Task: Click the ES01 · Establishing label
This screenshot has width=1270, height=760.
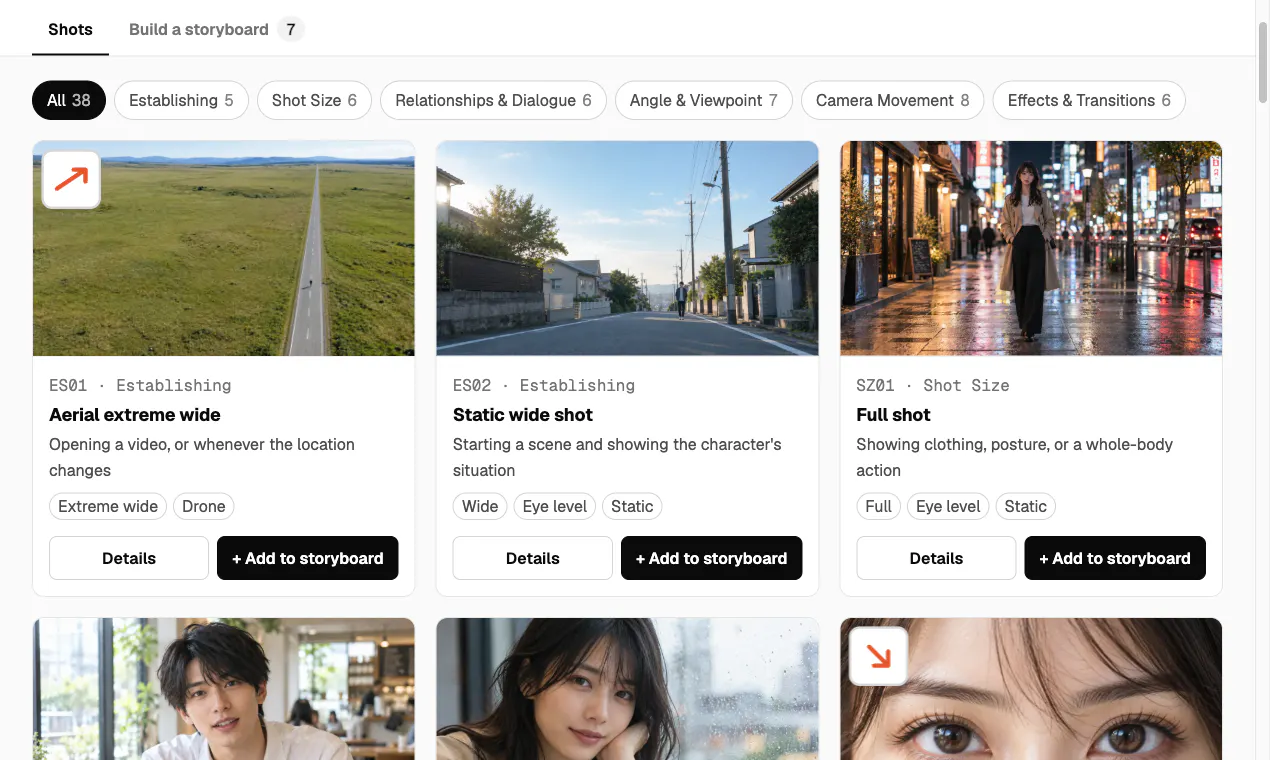Action: tap(140, 385)
